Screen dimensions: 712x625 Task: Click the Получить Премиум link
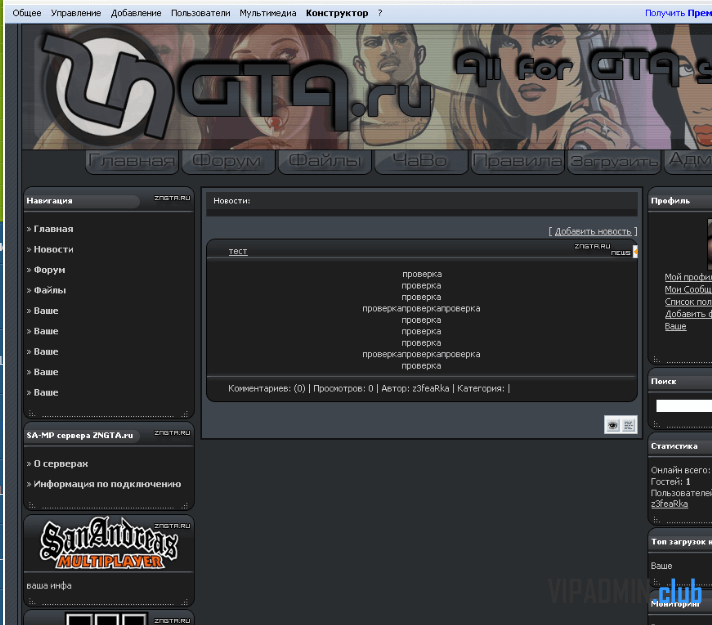[x=678, y=13]
